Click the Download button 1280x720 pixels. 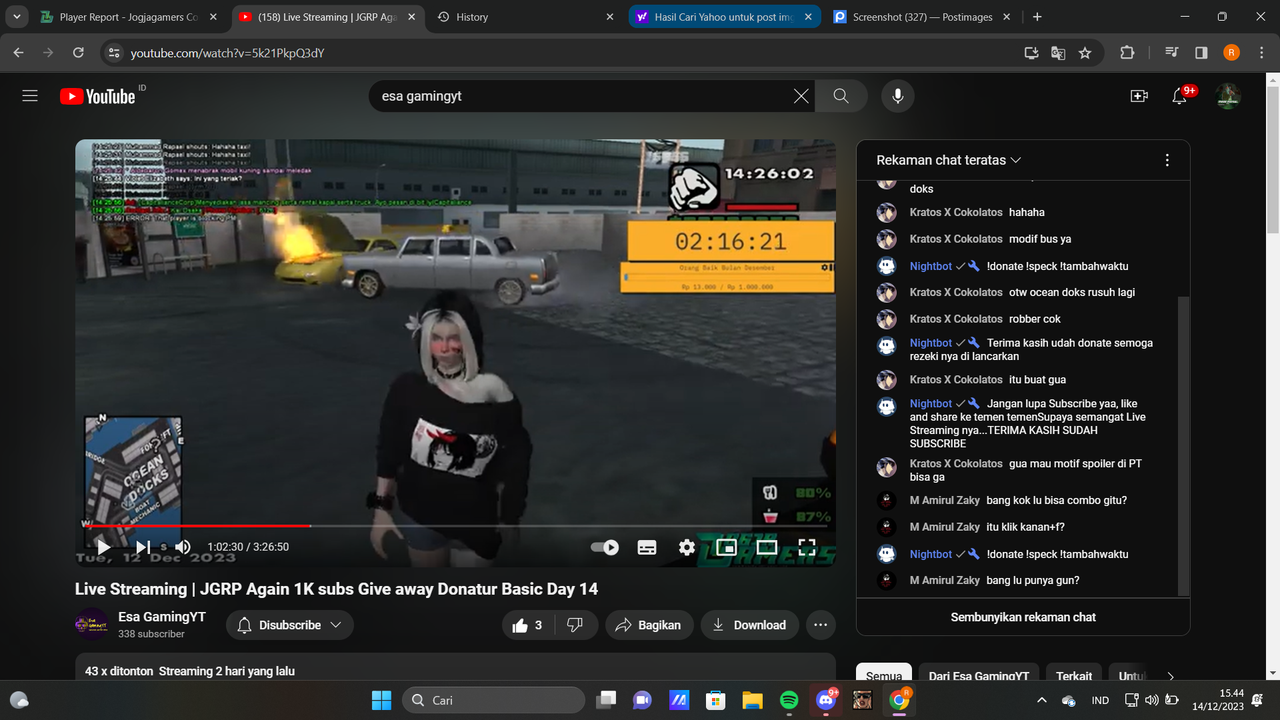tap(750, 625)
